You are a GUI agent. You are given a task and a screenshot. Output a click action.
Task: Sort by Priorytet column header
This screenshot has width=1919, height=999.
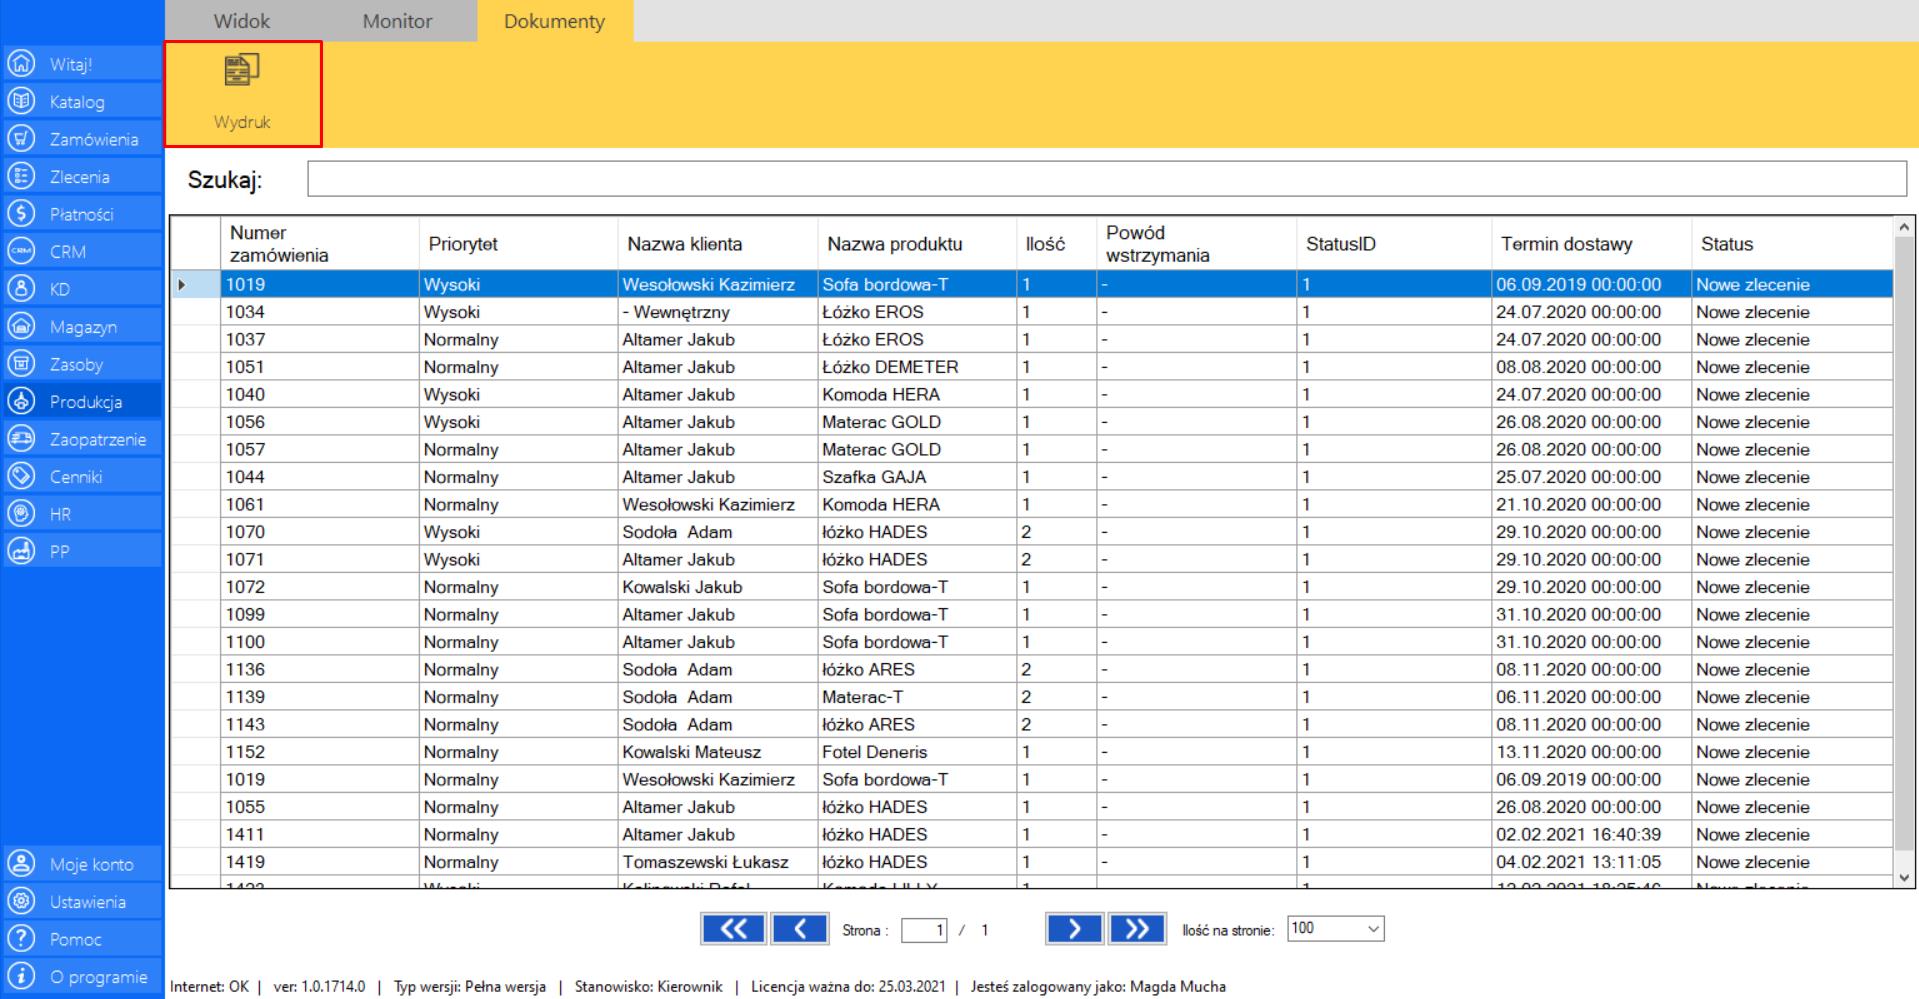(x=518, y=243)
